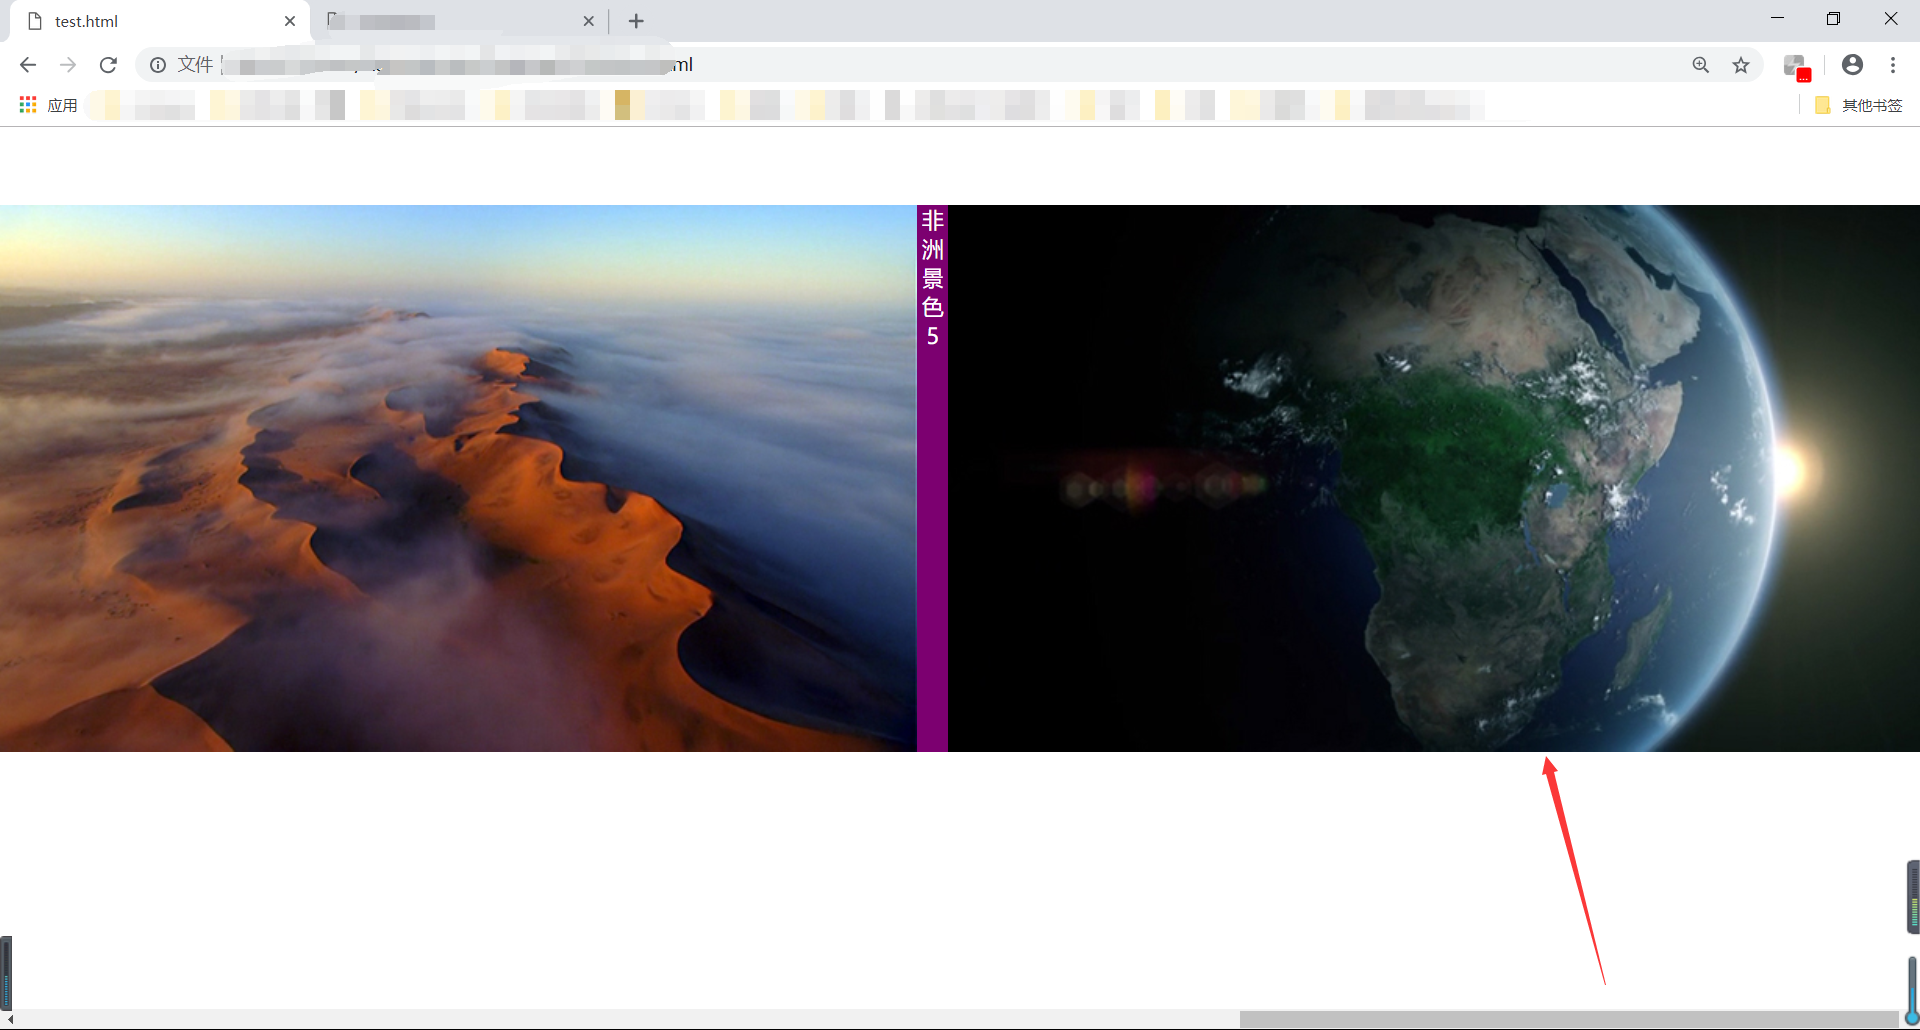Bookmark this page with the star icon

point(1741,65)
